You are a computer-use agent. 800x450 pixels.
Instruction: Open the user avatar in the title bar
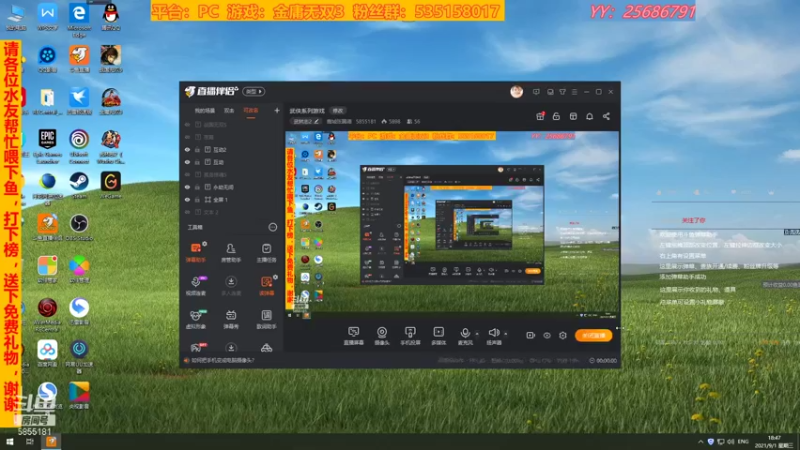tap(516, 91)
